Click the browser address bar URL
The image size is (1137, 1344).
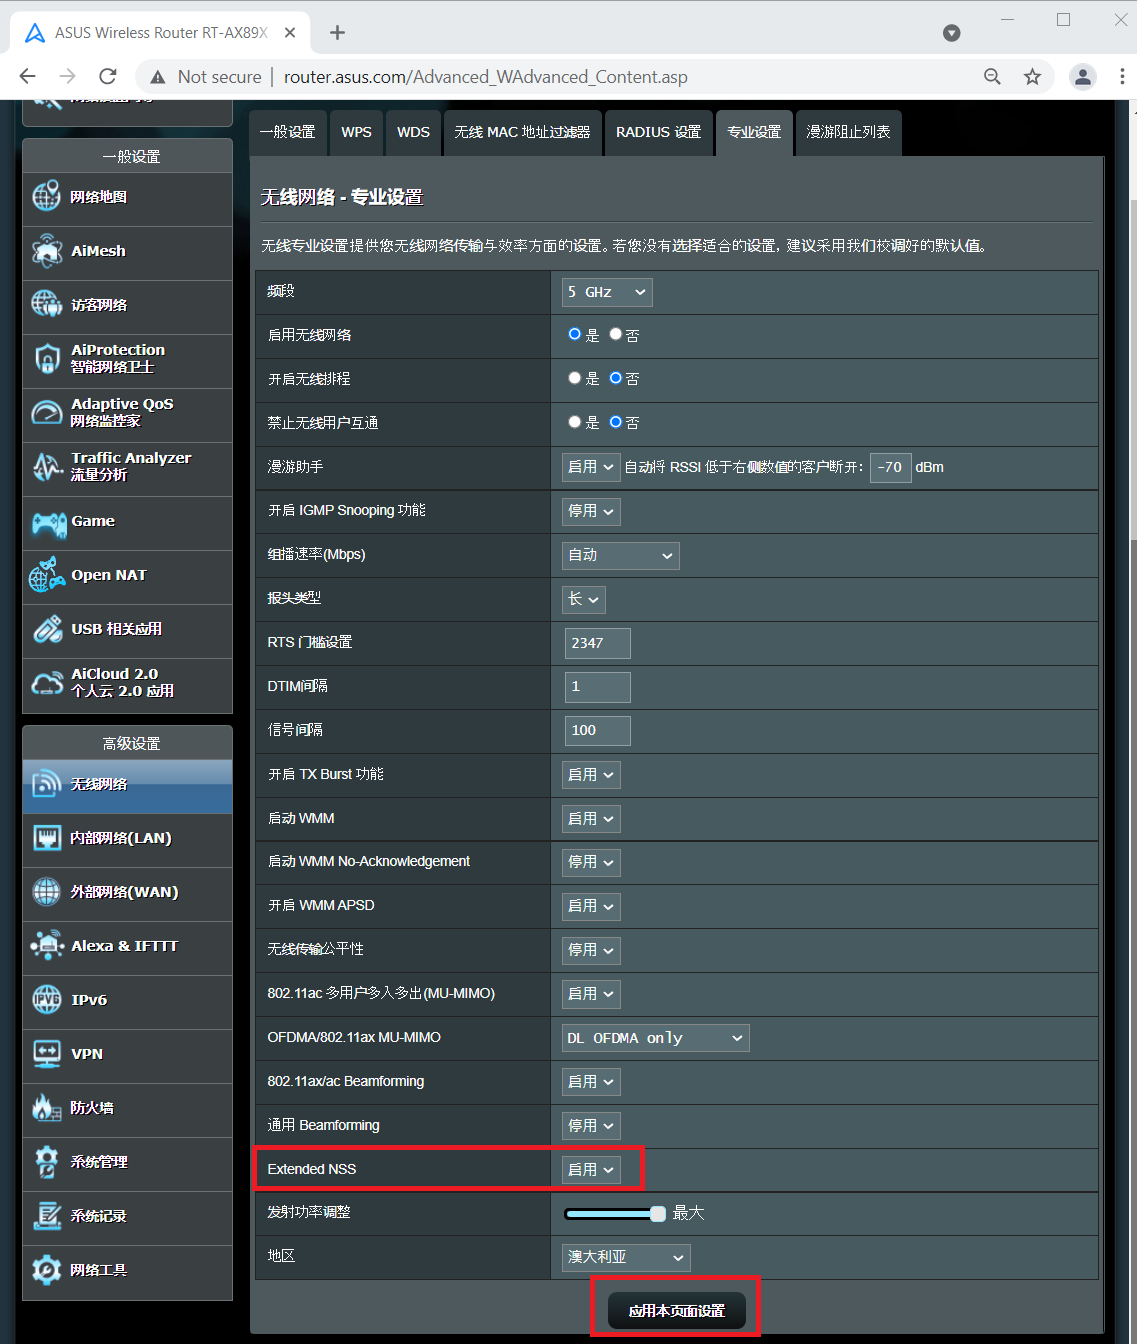click(486, 77)
